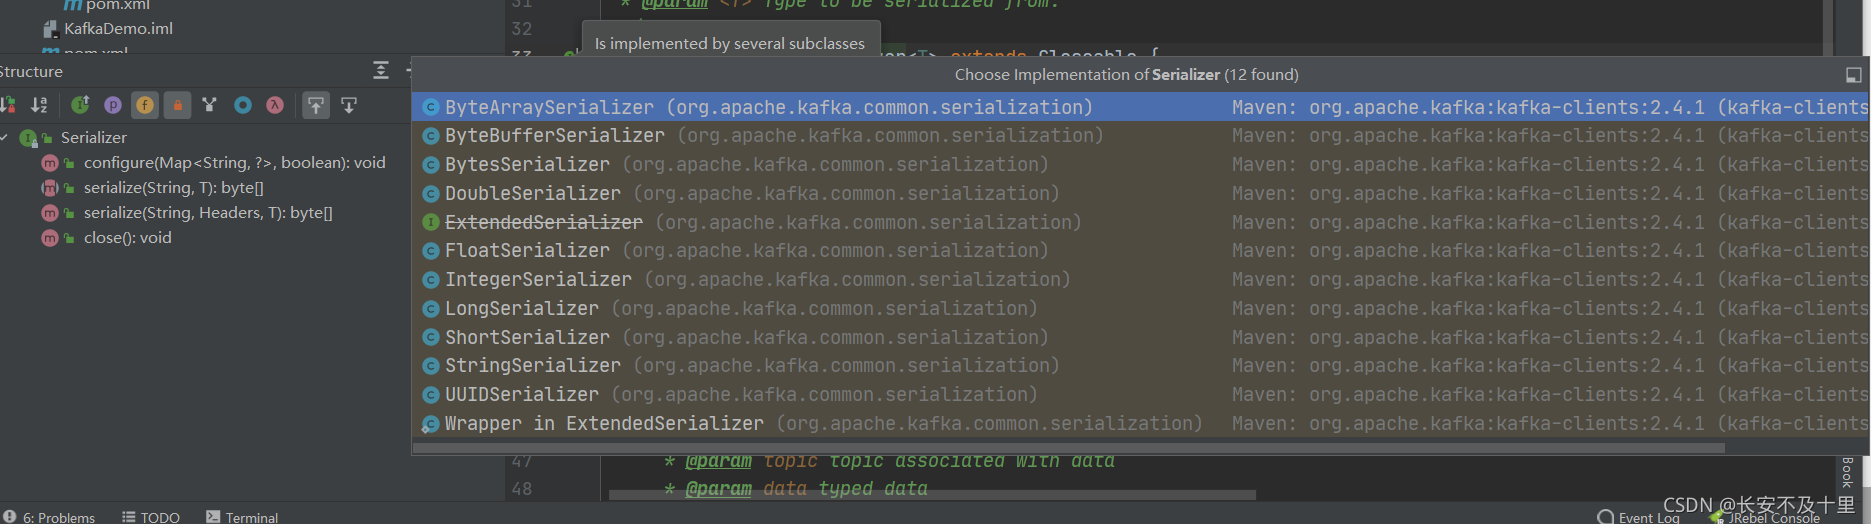The height and width of the screenshot is (524, 1871).
Task: Click class icon next to ByteArraySerializer
Action: point(430,107)
